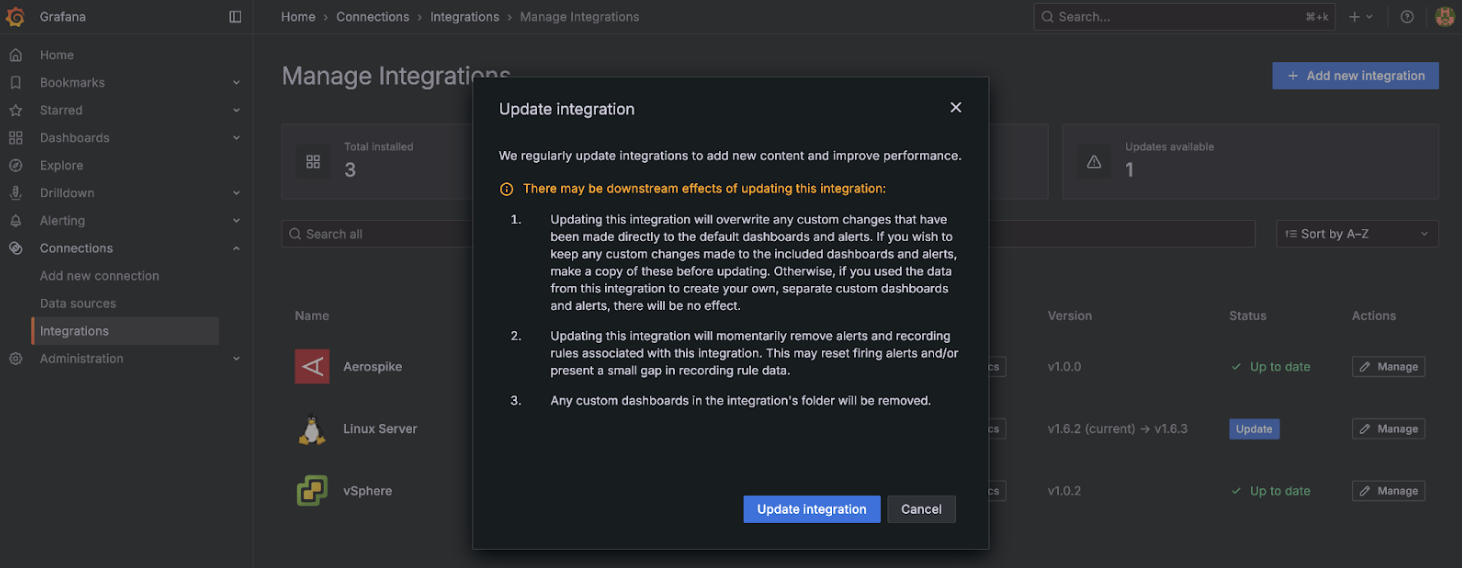Collapse sidebar using the dock menu icon
The image size is (1462, 568).
pos(235,17)
